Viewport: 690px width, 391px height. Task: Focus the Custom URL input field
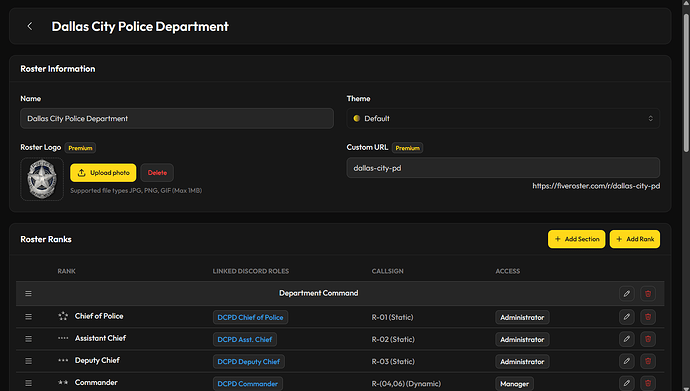[503, 168]
